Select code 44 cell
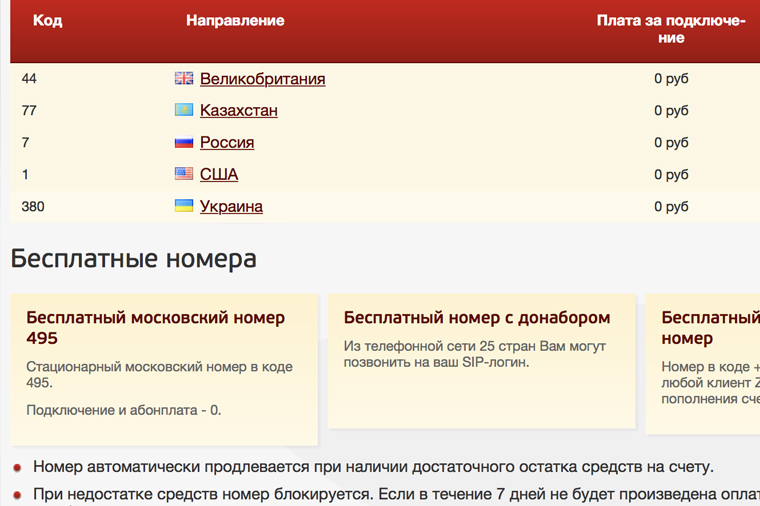 pos(29,79)
